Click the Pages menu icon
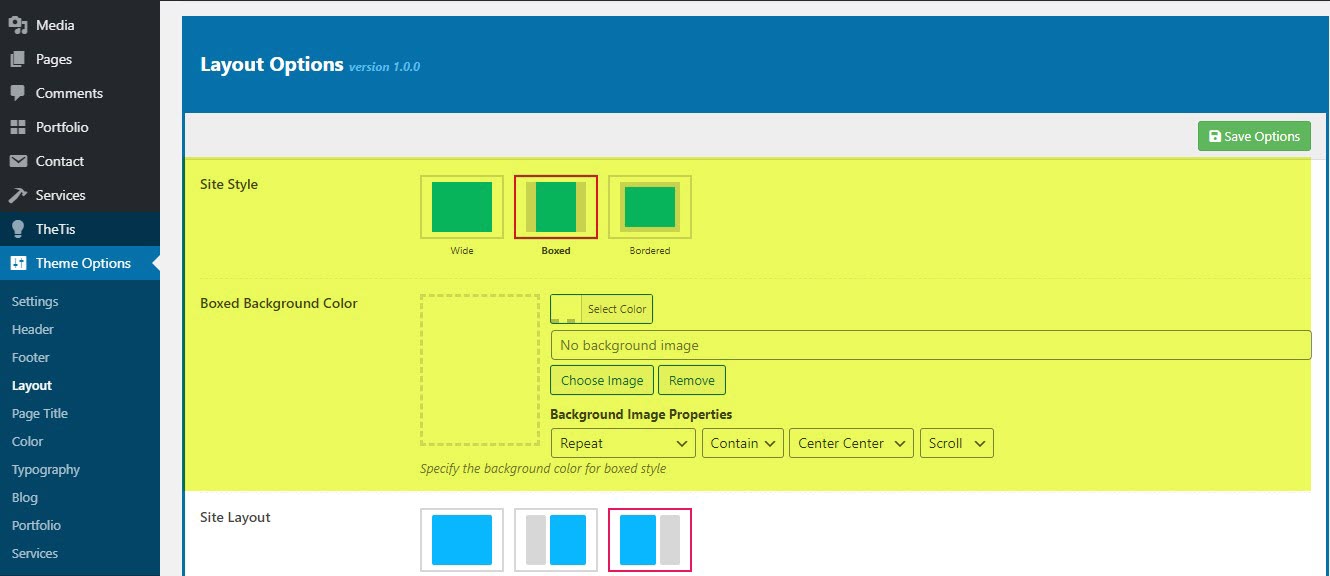 tap(18, 59)
